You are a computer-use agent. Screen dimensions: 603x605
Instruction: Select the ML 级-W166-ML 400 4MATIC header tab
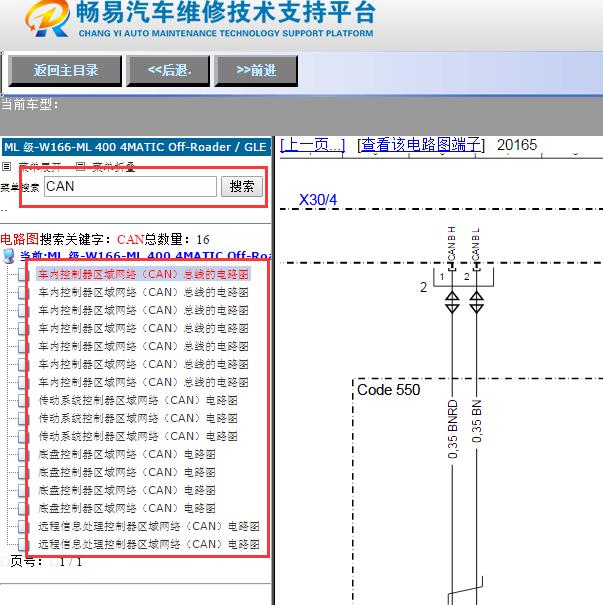pyautogui.click(x=136, y=147)
